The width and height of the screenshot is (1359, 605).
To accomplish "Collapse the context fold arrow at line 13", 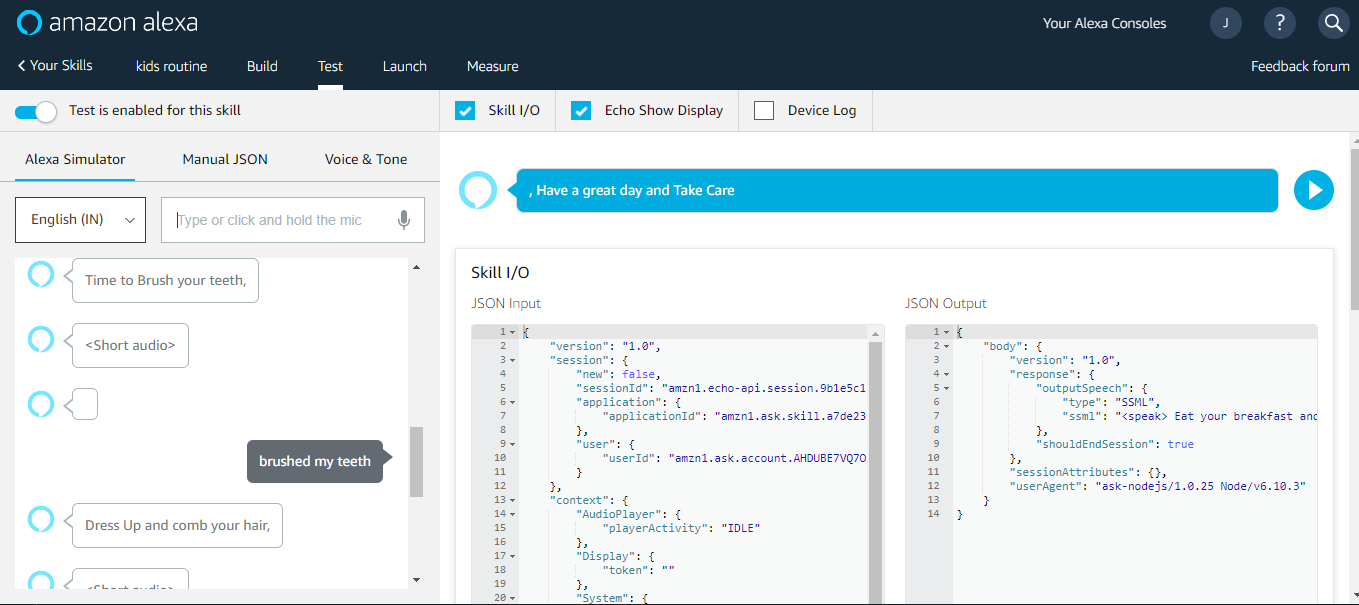I will [x=513, y=500].
